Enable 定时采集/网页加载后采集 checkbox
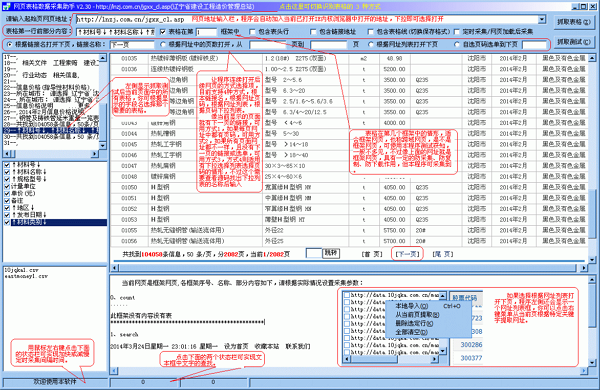600x390 pixels. point(457,32)
